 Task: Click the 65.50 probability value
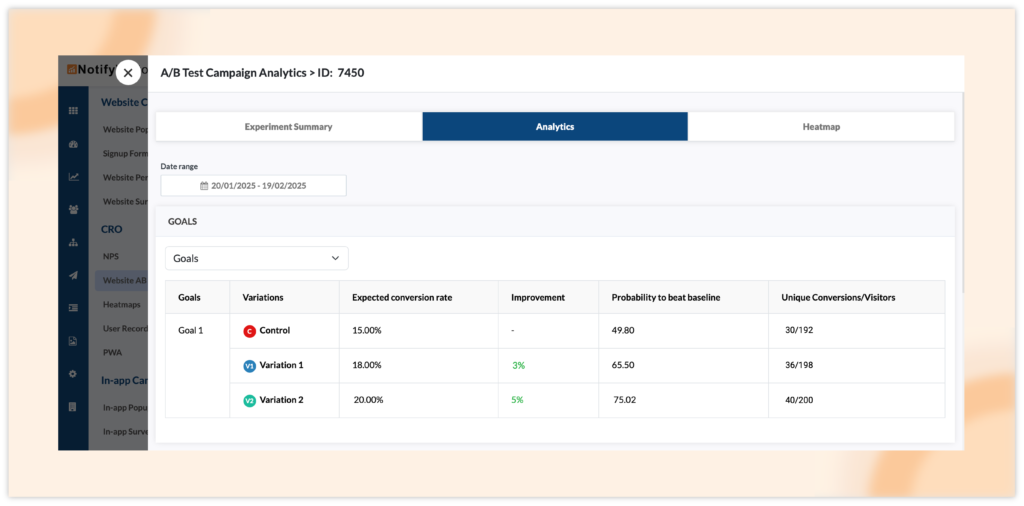pos(623,365)
